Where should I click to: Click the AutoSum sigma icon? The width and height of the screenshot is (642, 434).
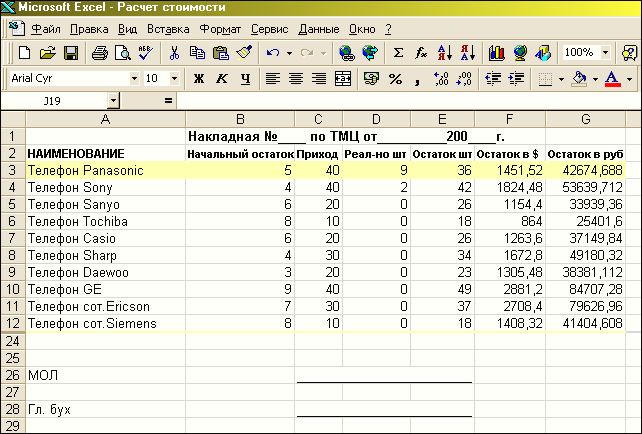398,53
